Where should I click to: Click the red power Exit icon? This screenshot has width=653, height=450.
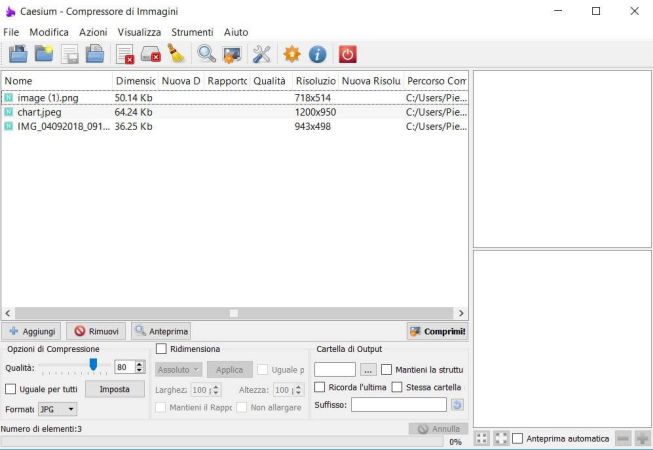coord(348,54)
